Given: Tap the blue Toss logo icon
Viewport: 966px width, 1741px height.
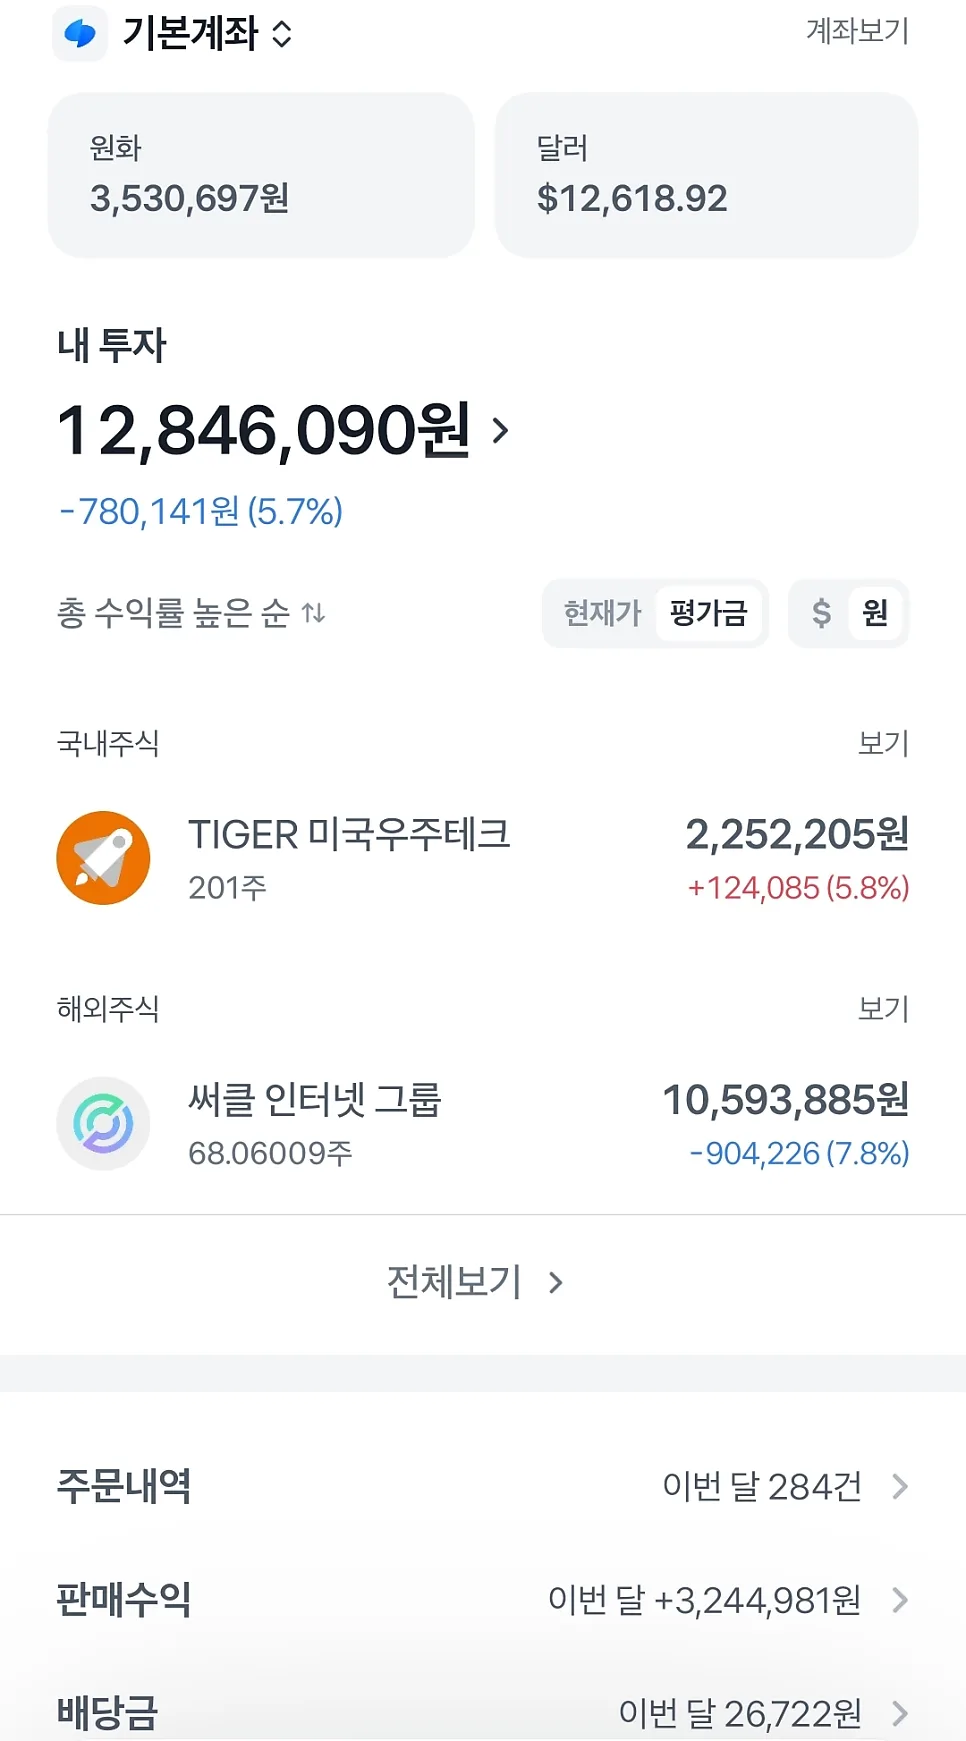Looking at the screenshot, I should pos(80,34).
